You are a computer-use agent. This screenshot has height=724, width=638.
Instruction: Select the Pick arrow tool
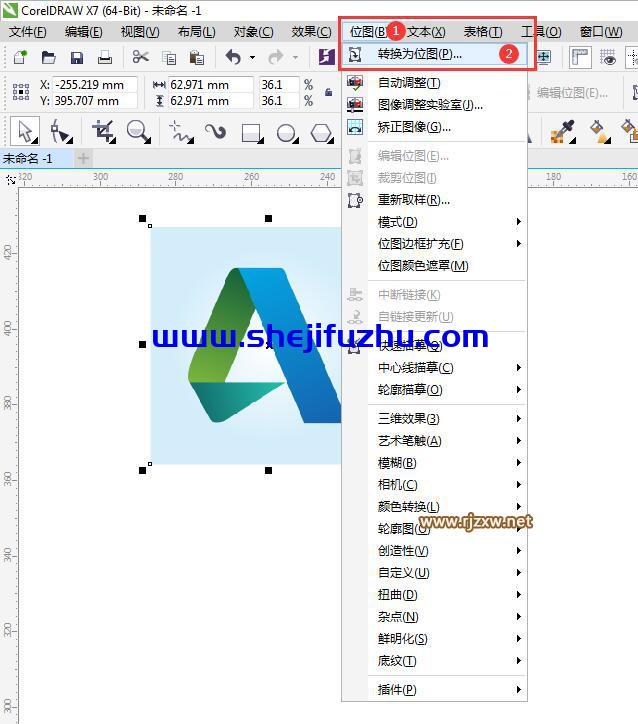(25, 132)
